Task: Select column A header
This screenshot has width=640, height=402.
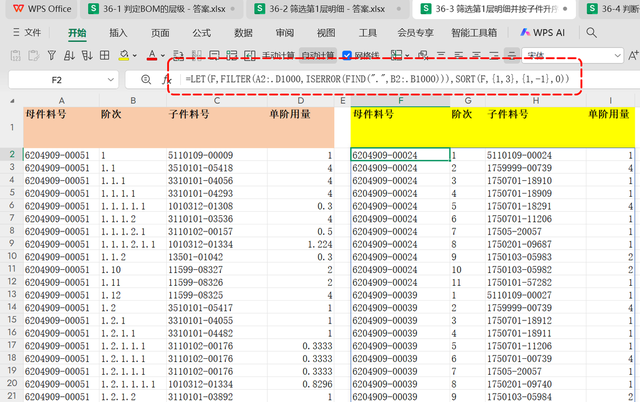Action: click(61, 101)
